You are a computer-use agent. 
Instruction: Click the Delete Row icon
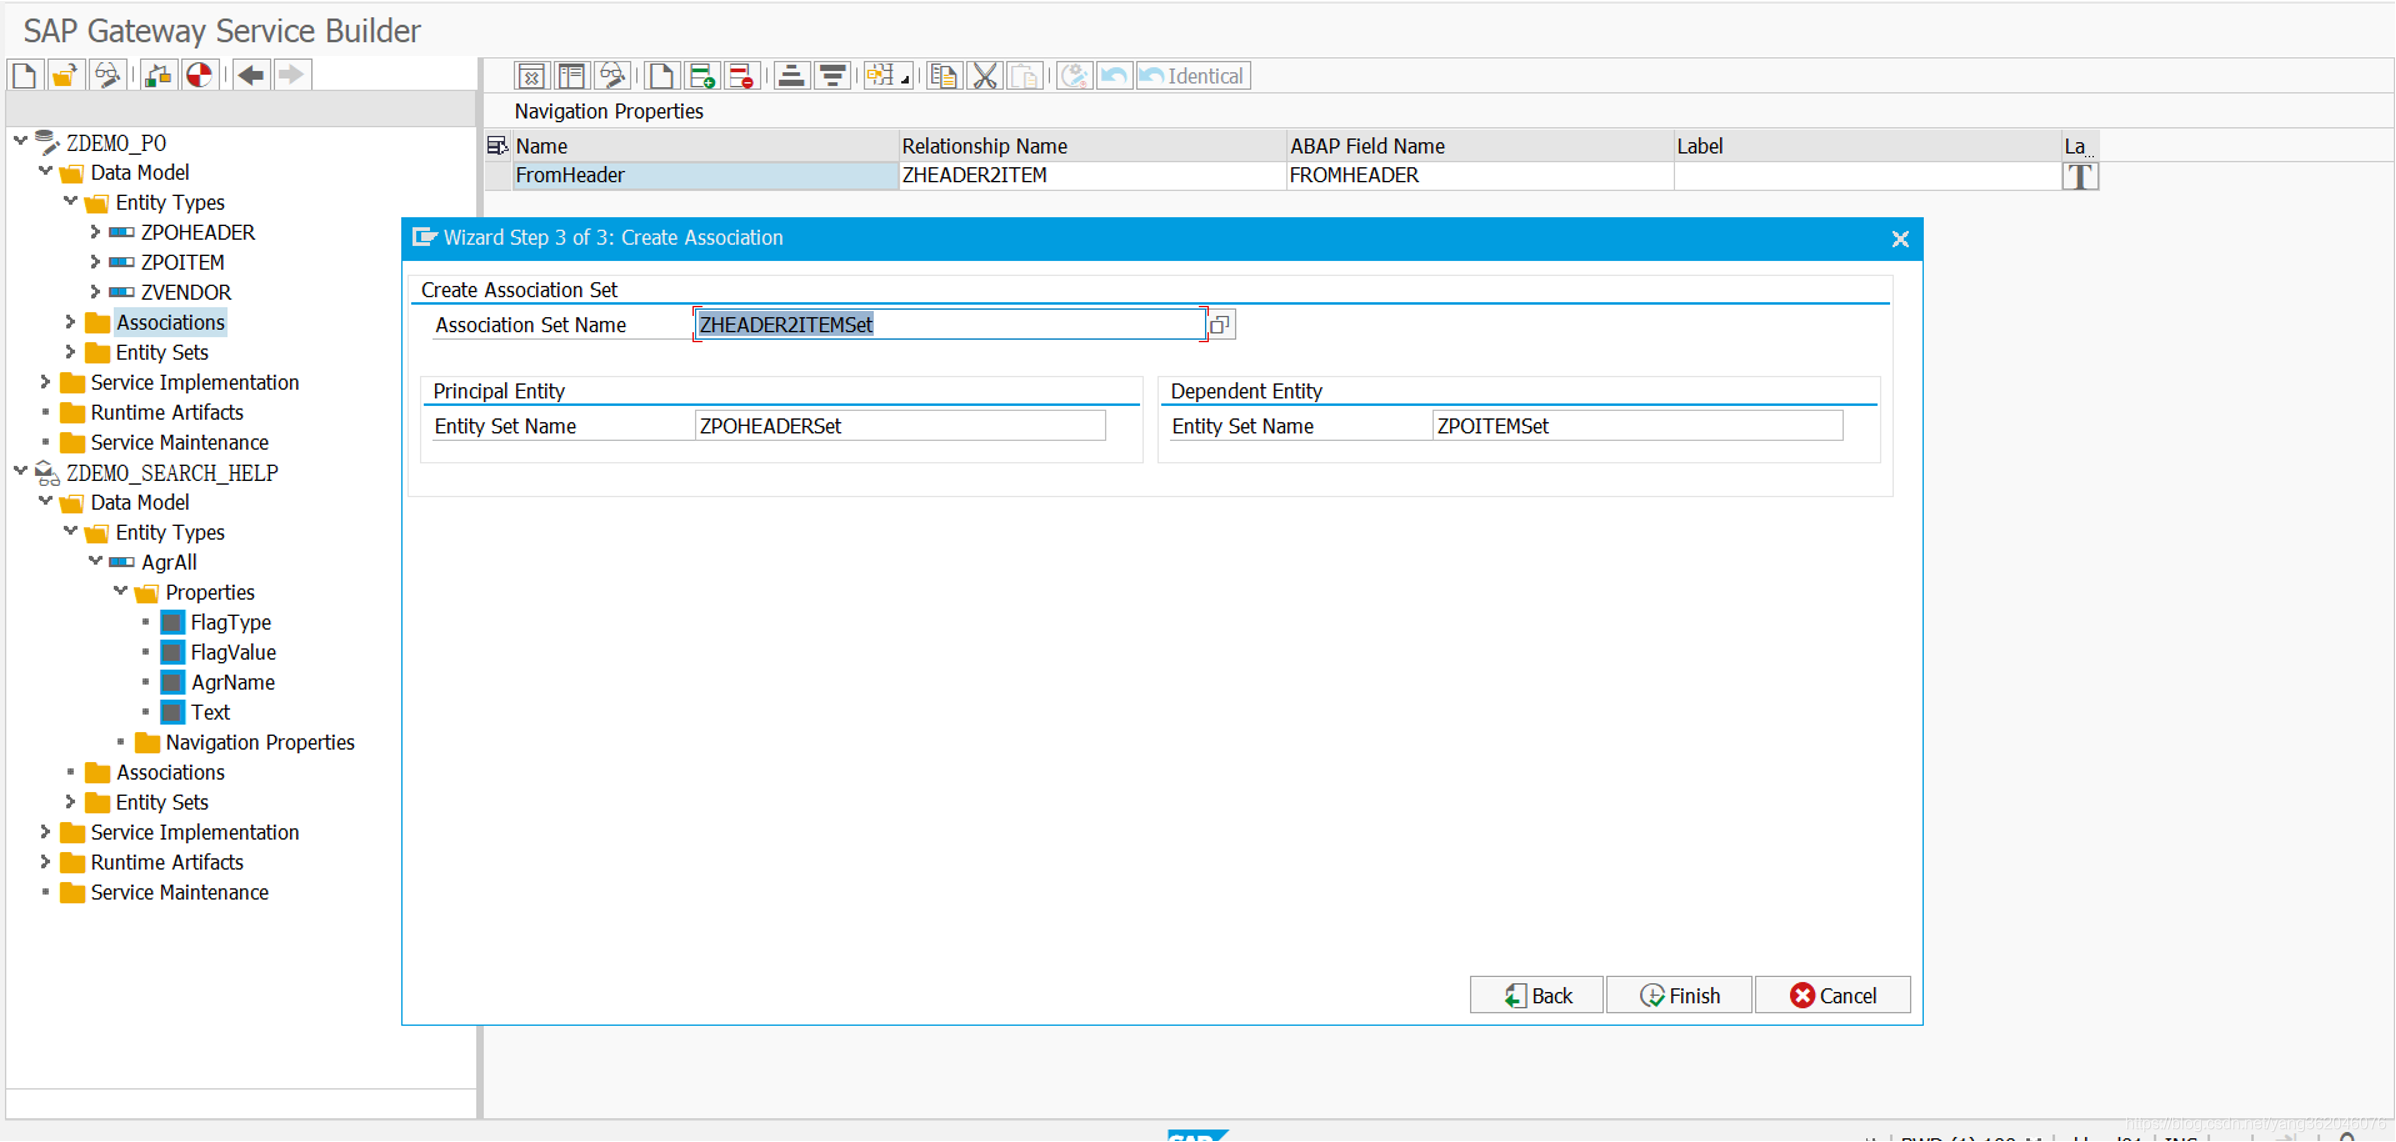click(x=741, y=76)
